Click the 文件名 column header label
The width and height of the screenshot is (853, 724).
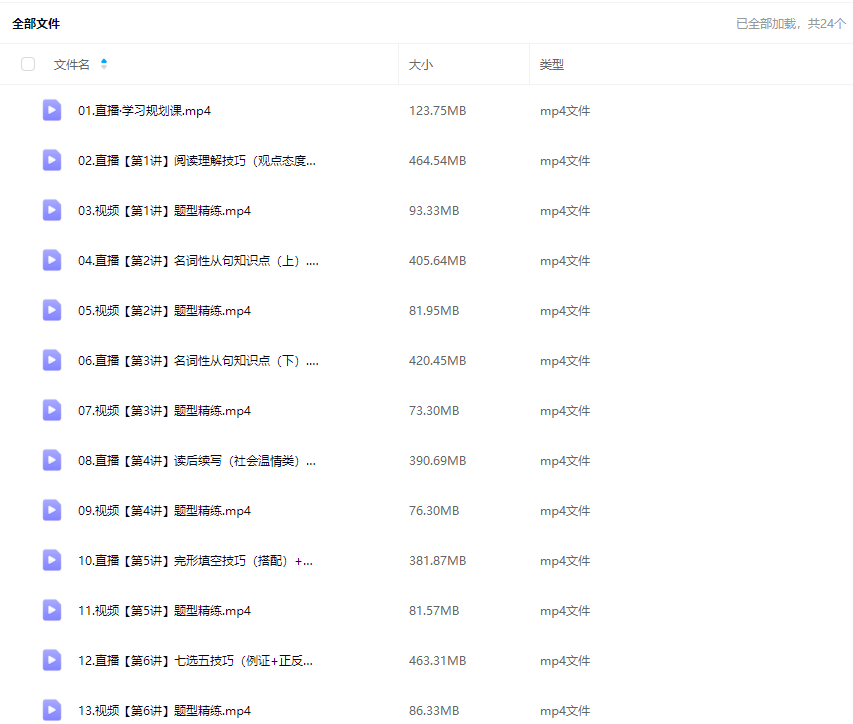click(71, 65)
